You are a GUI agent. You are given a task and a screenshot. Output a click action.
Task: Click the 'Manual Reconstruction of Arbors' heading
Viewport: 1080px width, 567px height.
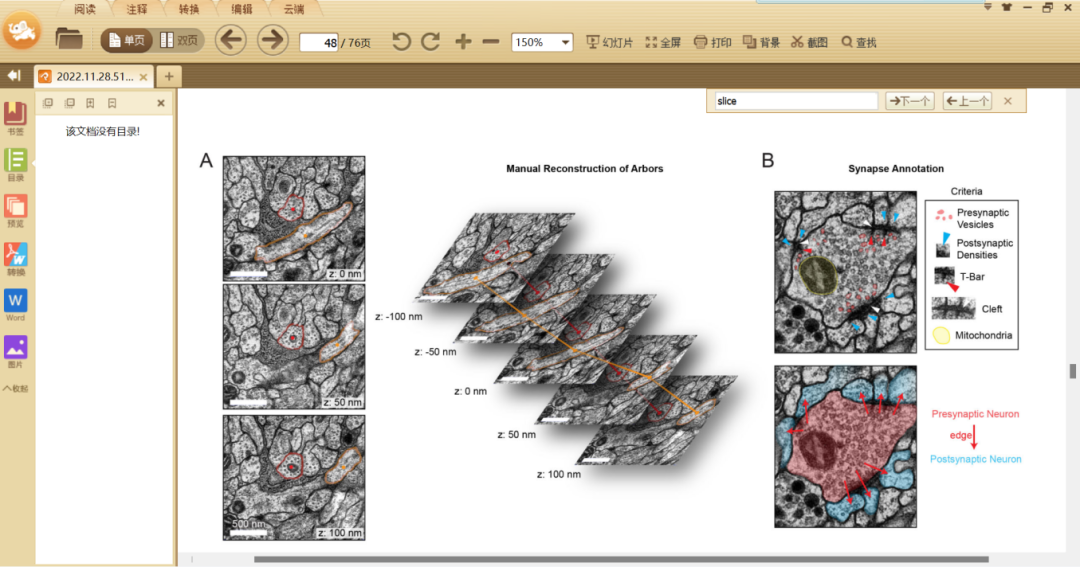click(585, 169)
